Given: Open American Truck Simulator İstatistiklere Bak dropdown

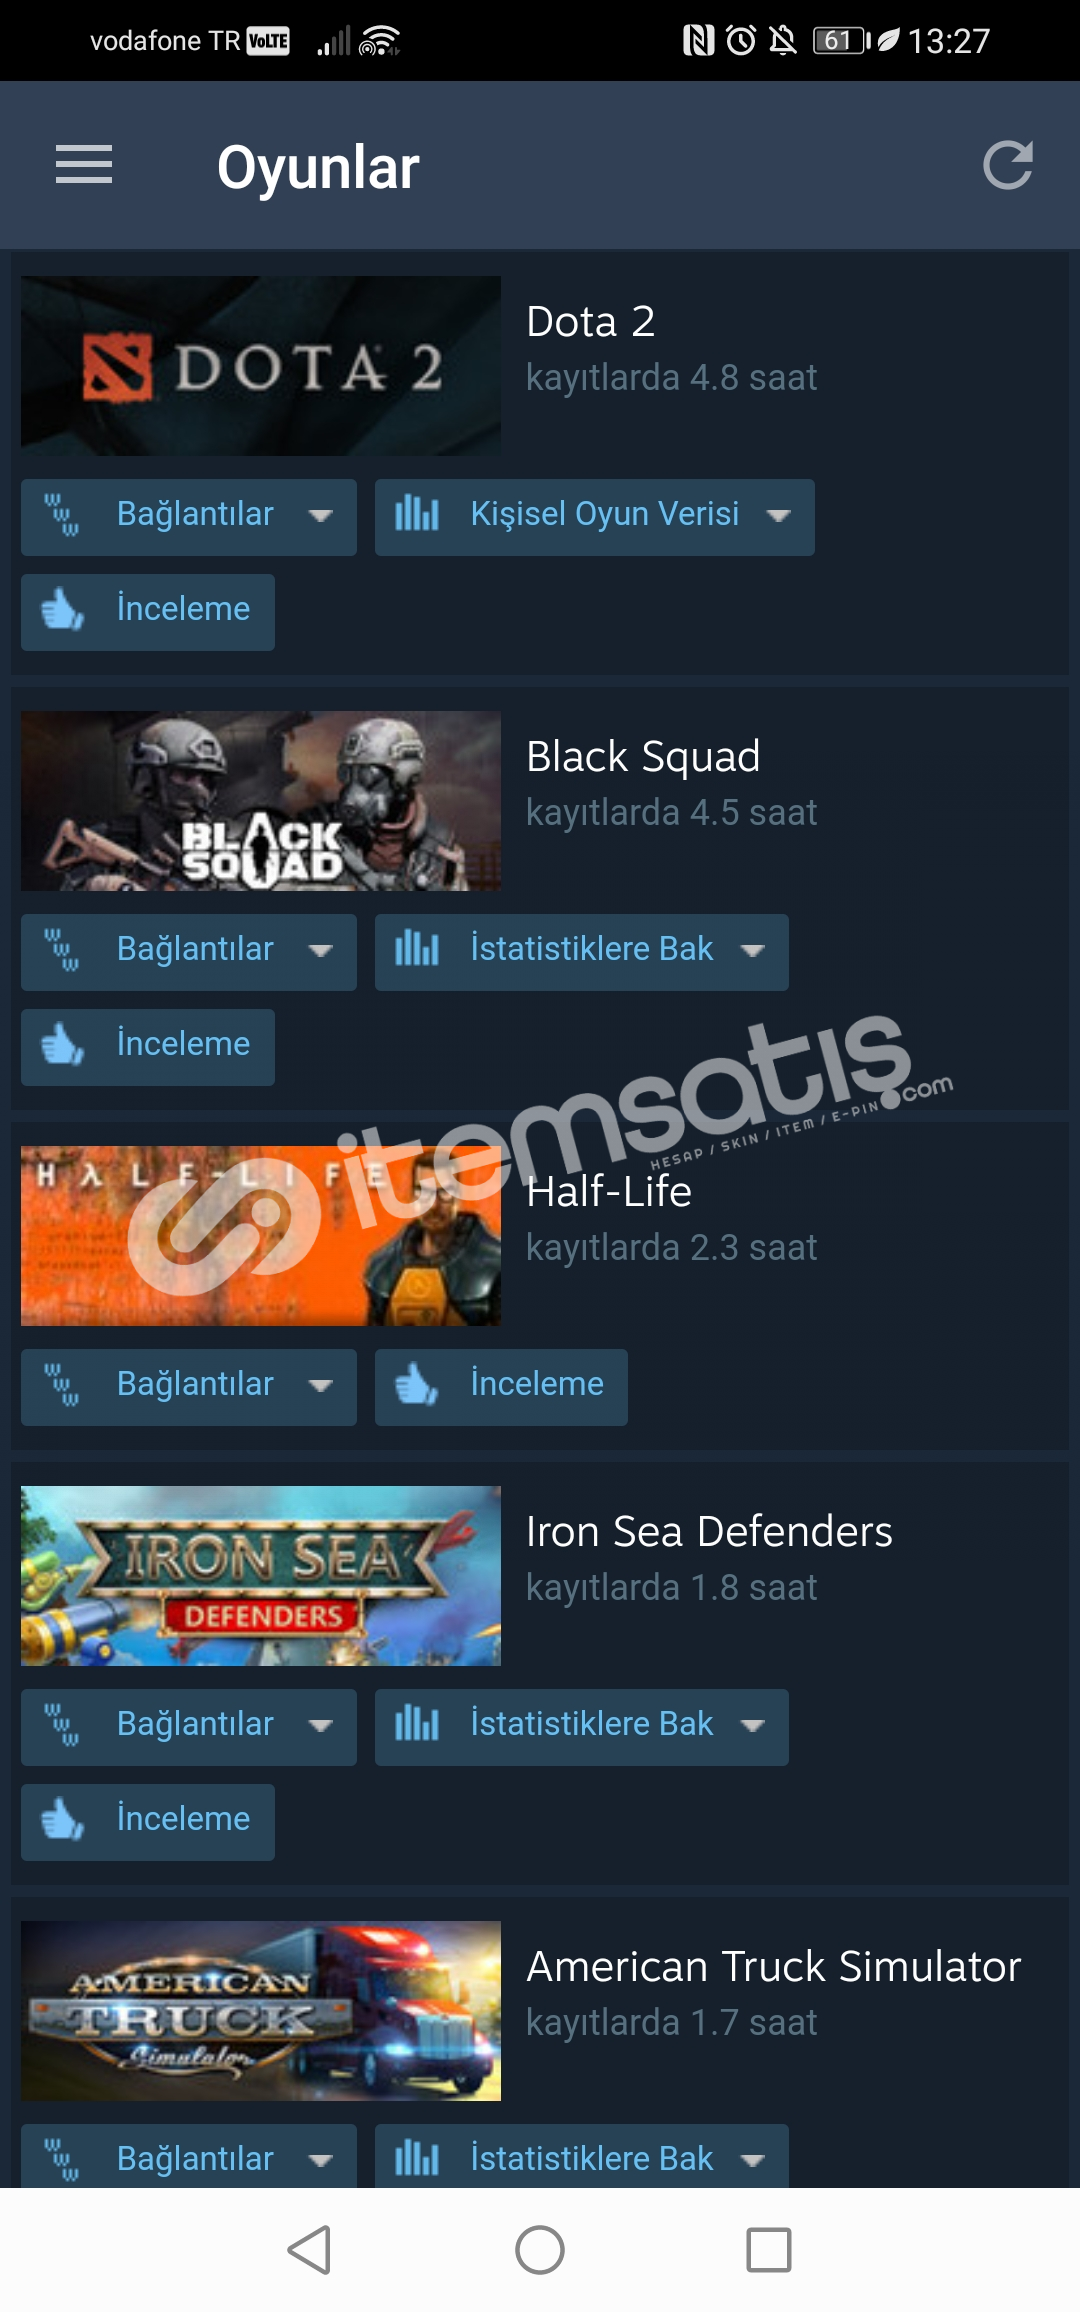Looking at the screenshot, I should point(752,2161).
